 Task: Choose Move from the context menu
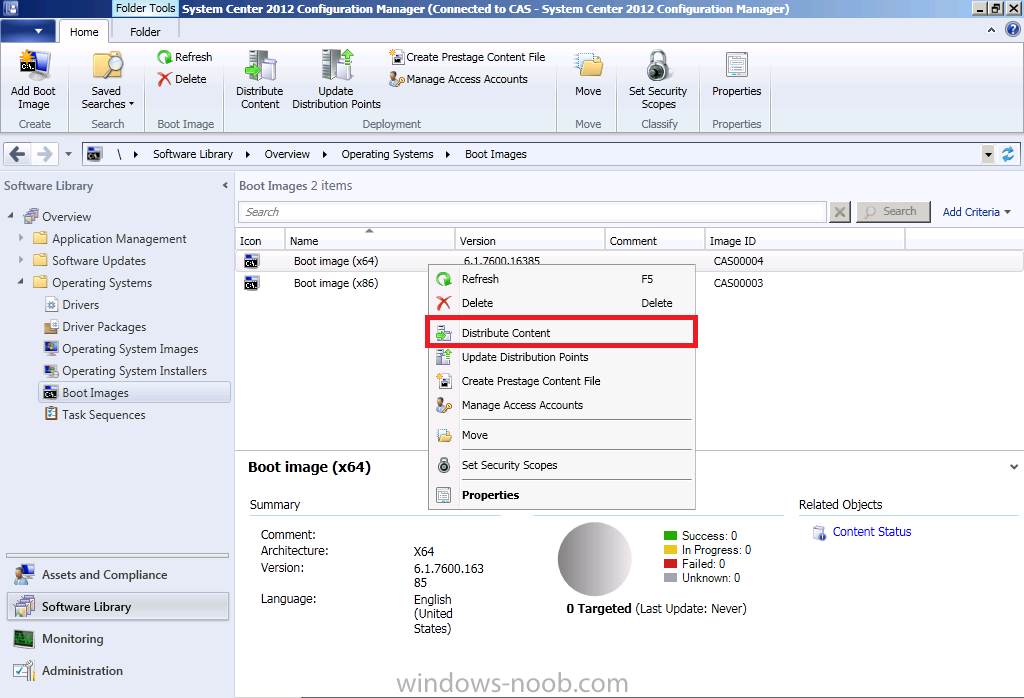click(562, 436)
